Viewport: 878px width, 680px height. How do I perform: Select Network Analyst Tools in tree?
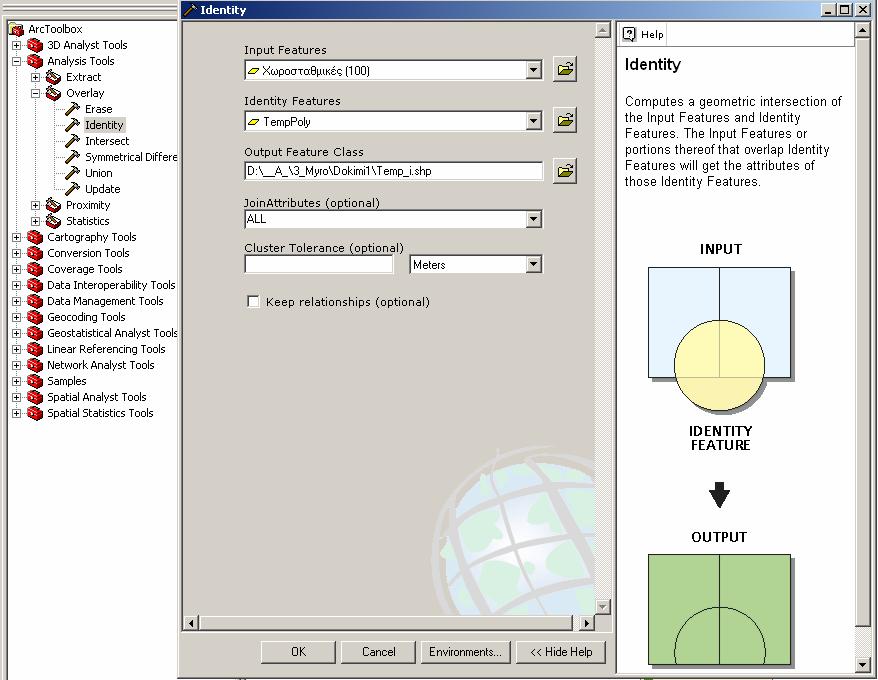coord(101,365)
